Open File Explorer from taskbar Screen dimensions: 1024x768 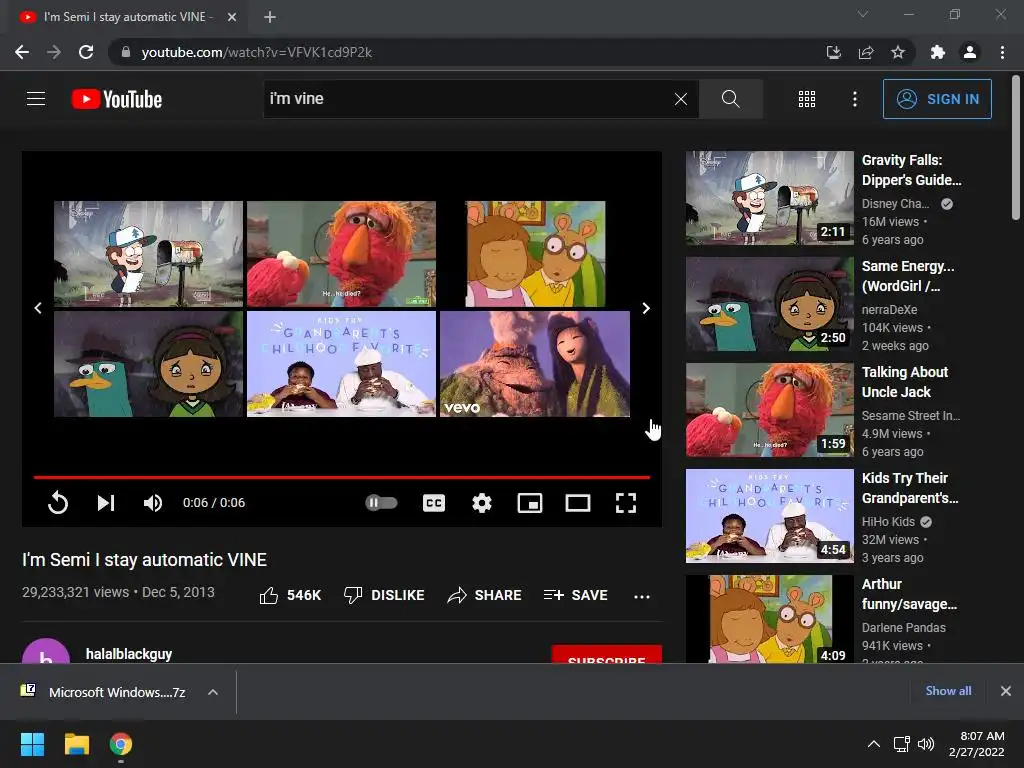pyautogui.click(x=76, y=744)
